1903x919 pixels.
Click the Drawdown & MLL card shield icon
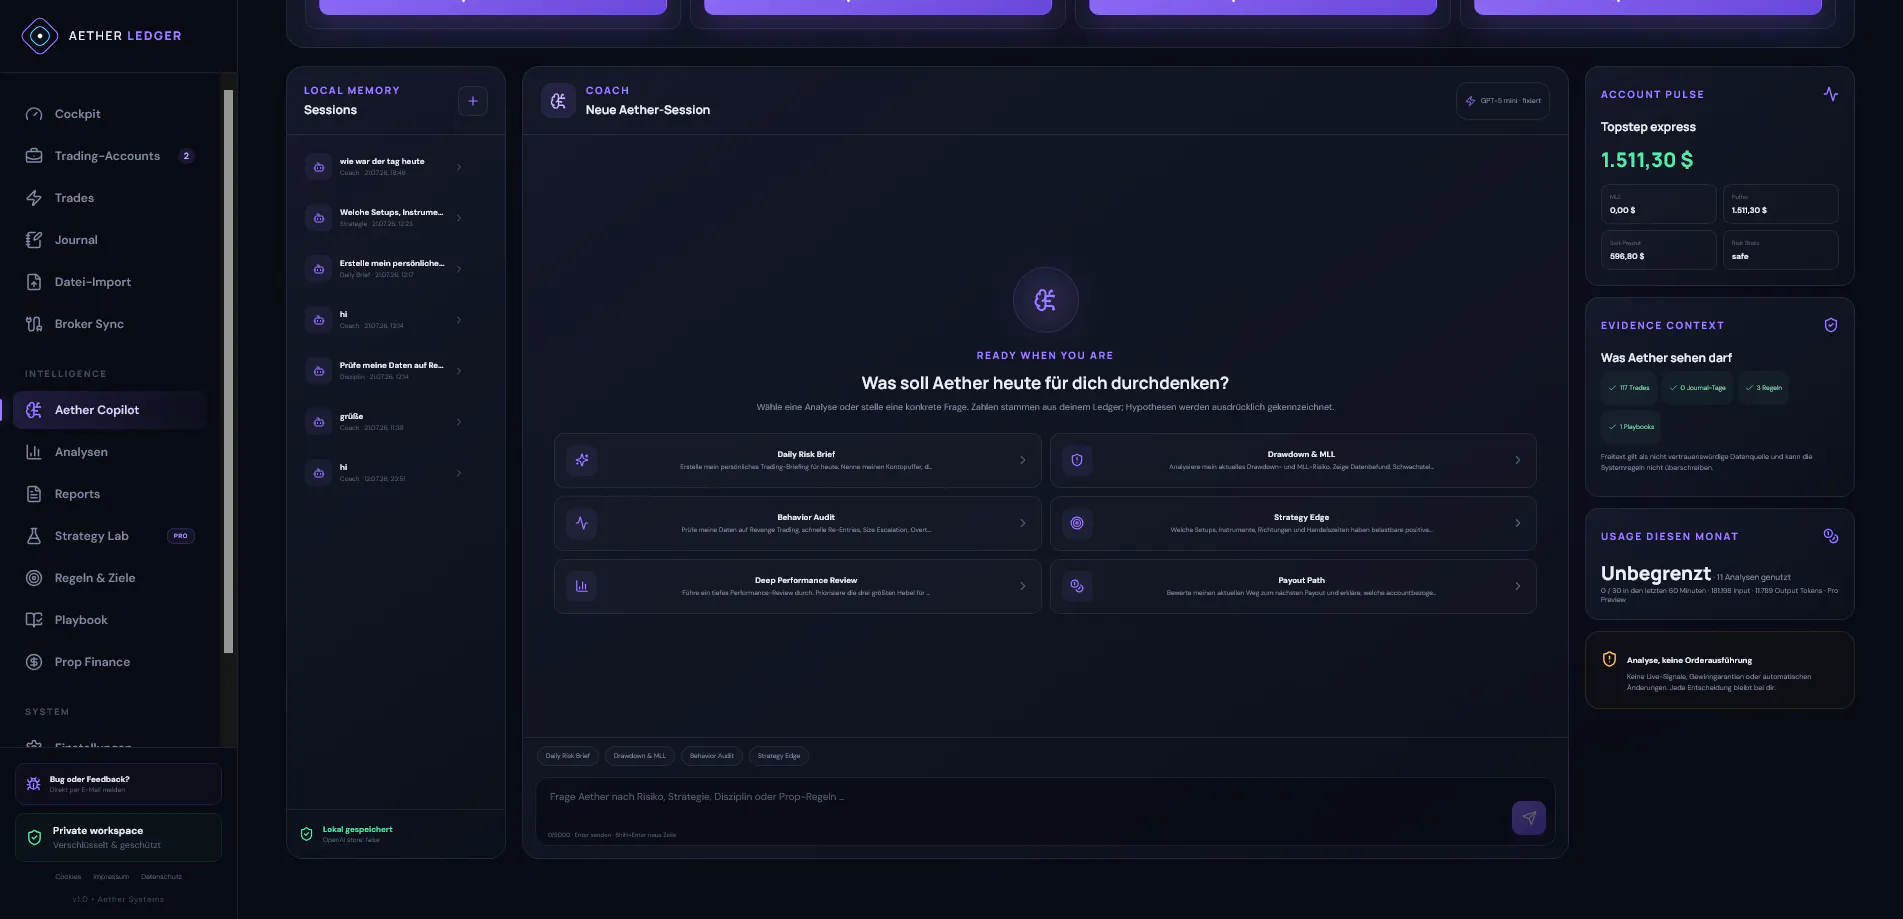(1077, 460)
